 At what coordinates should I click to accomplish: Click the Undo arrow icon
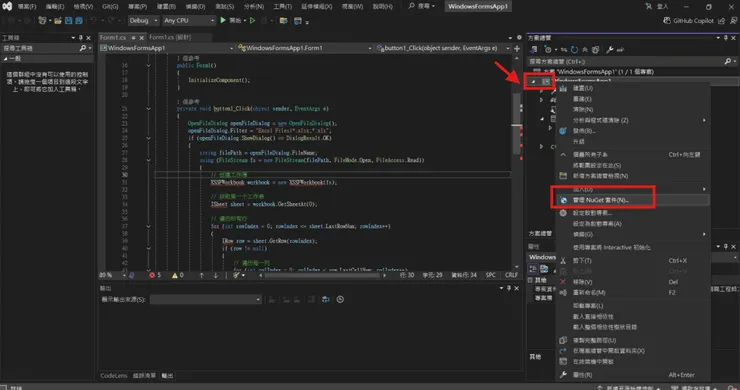tap(93, 21)
